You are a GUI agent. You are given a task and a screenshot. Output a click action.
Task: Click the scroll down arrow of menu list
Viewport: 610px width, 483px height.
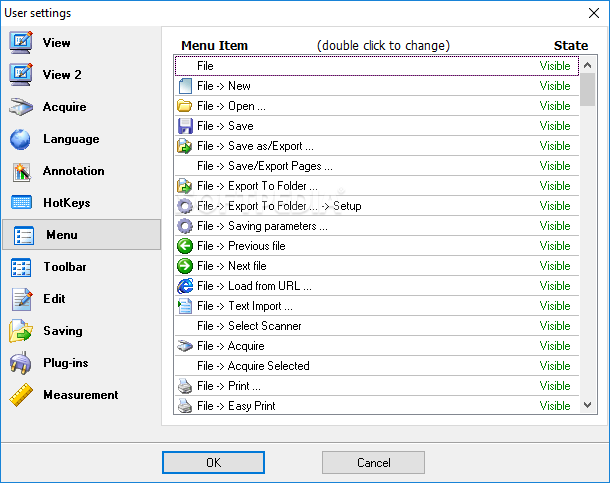pyautogui.click(x=587, y=405)
